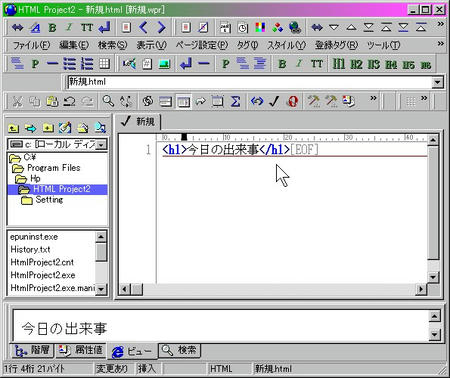Open the 新規.html file name dropdown

click(437, 82)
